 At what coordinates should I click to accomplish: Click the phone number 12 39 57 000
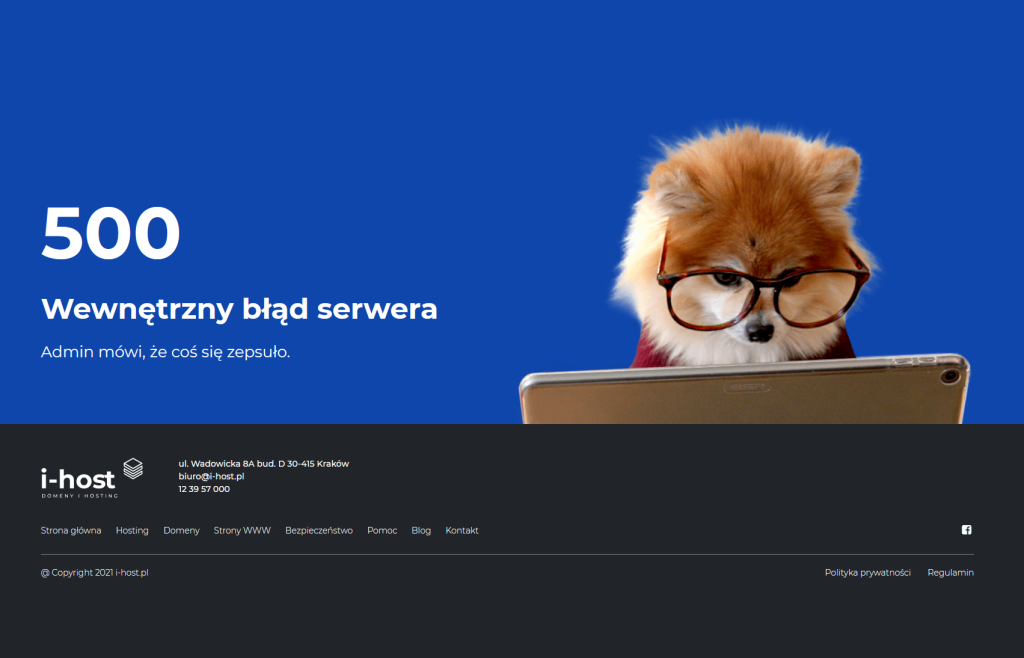click(x=204, y=489)
